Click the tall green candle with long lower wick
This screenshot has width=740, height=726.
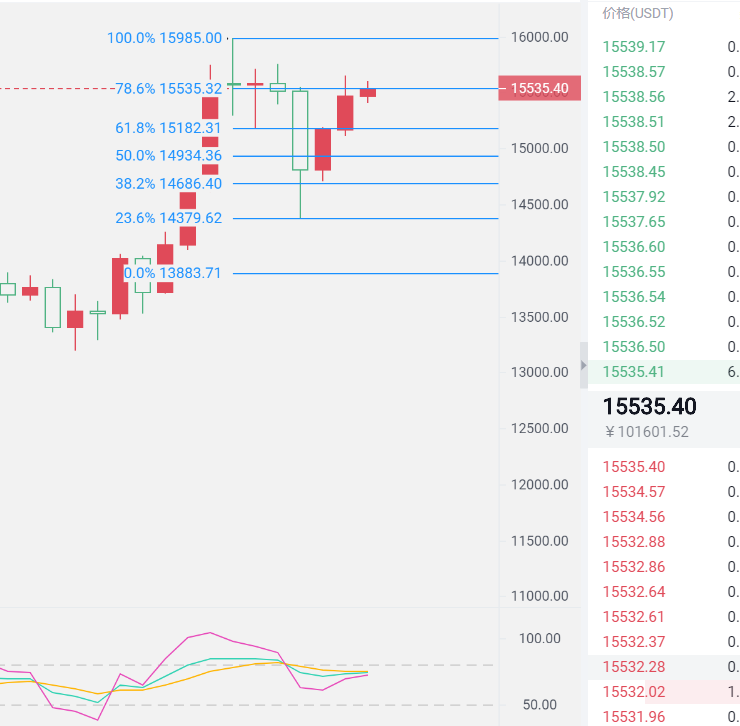(300, 130)
